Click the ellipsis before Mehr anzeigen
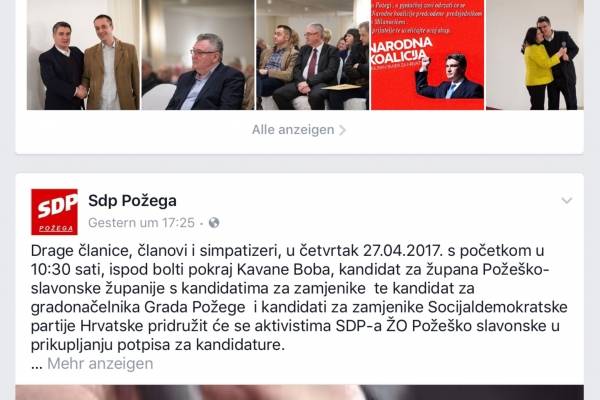This screenshot has width=600, height=400. 37,364
